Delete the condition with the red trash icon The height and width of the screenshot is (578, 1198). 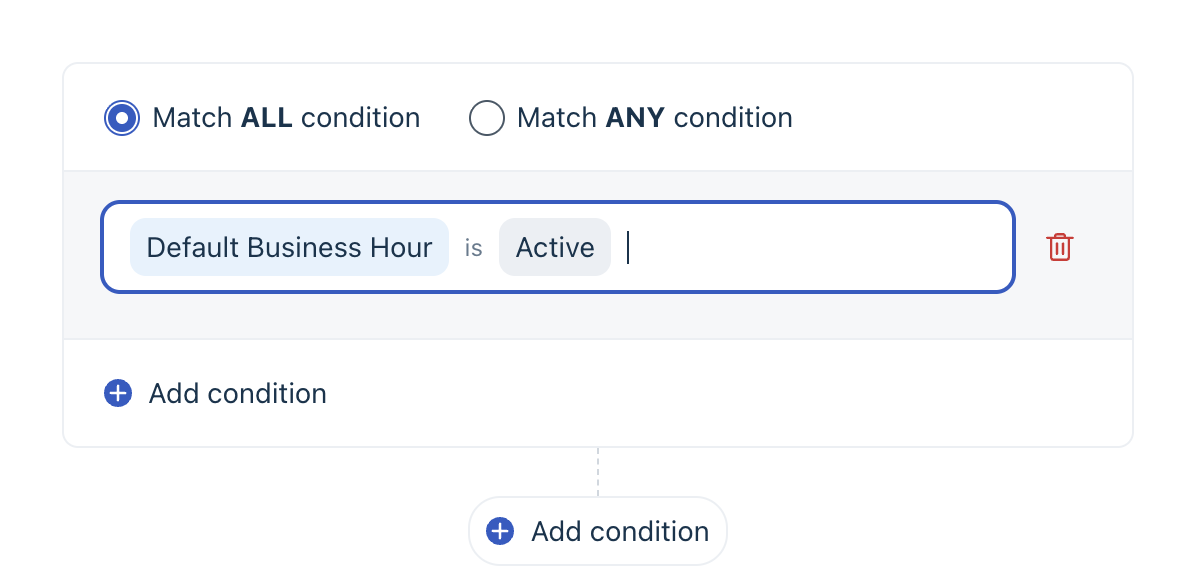click(1060, 247)
